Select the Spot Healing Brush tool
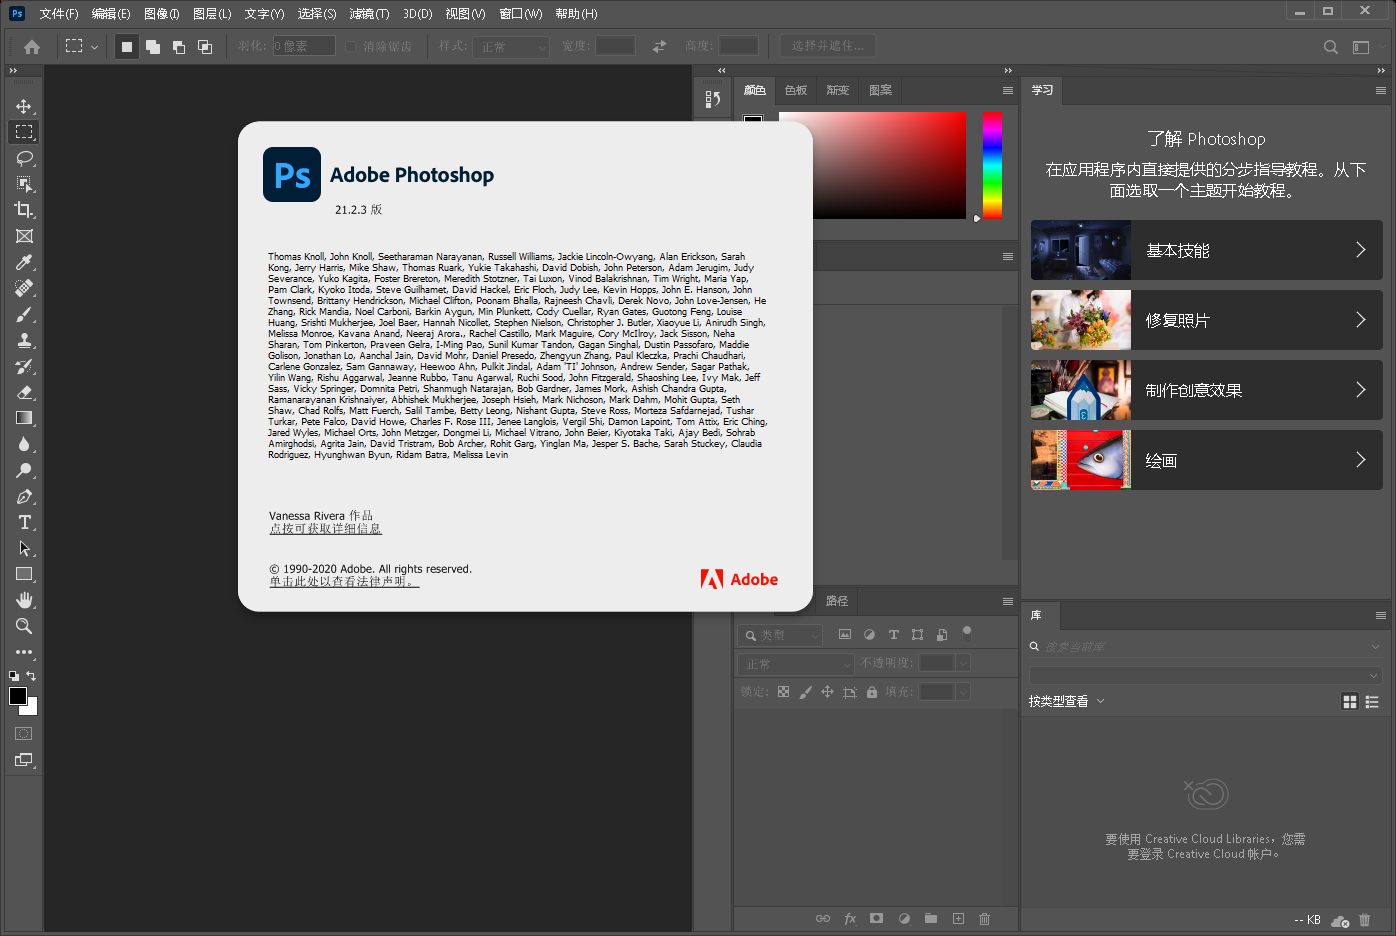Viewport: 1396px width, 936px height. tap(24, 288)
